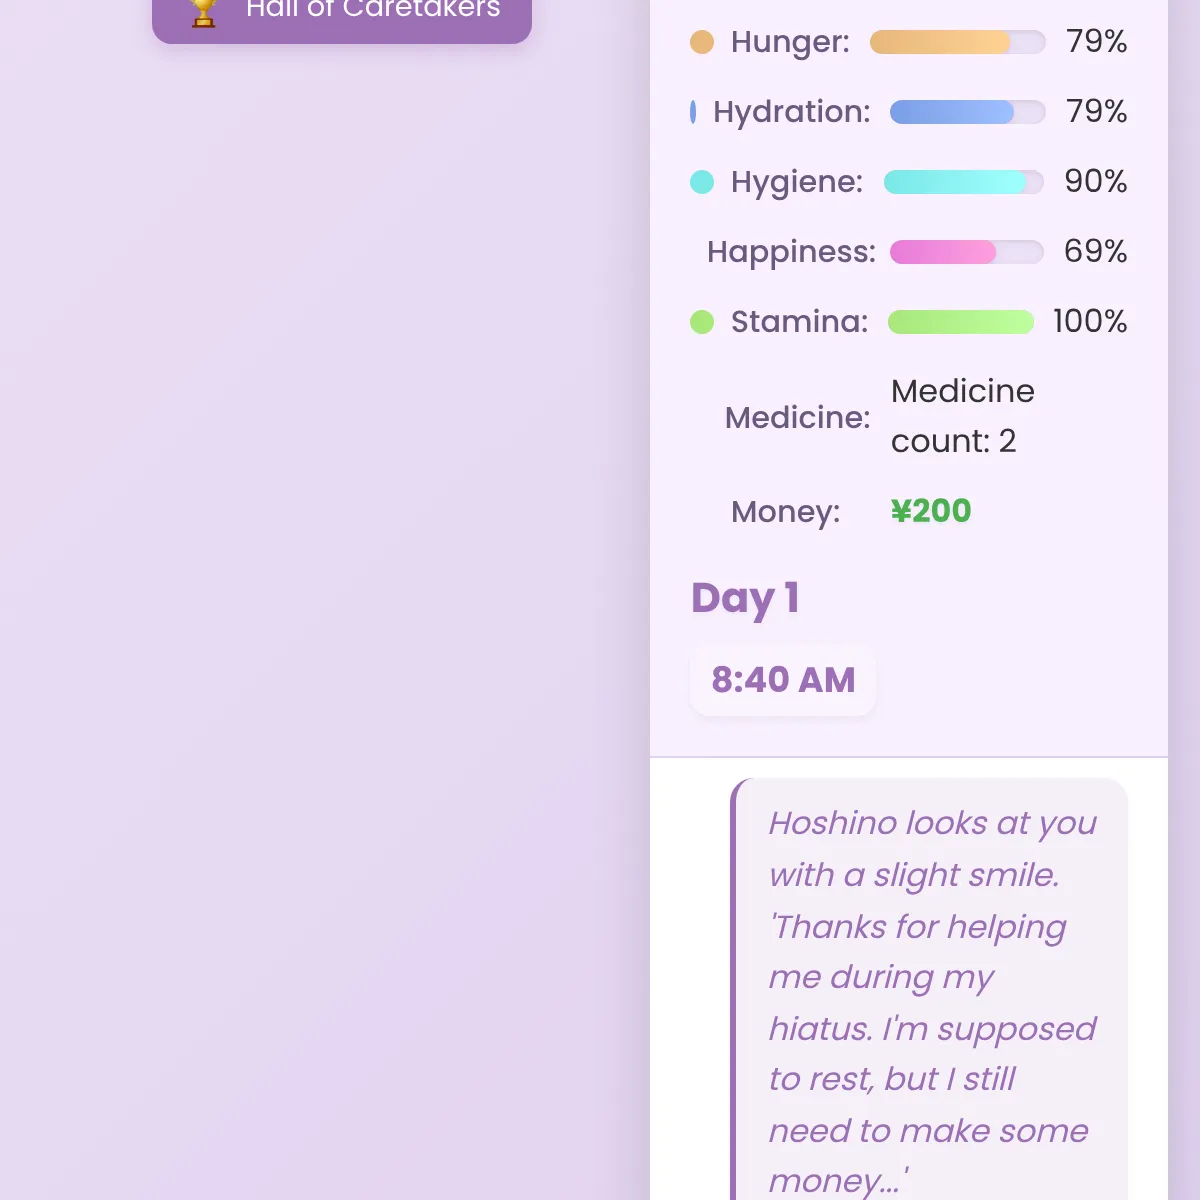Click the Hygiene 90% value
Viewport: 1200px width, 1200px height.
[x=1095, y=182]
